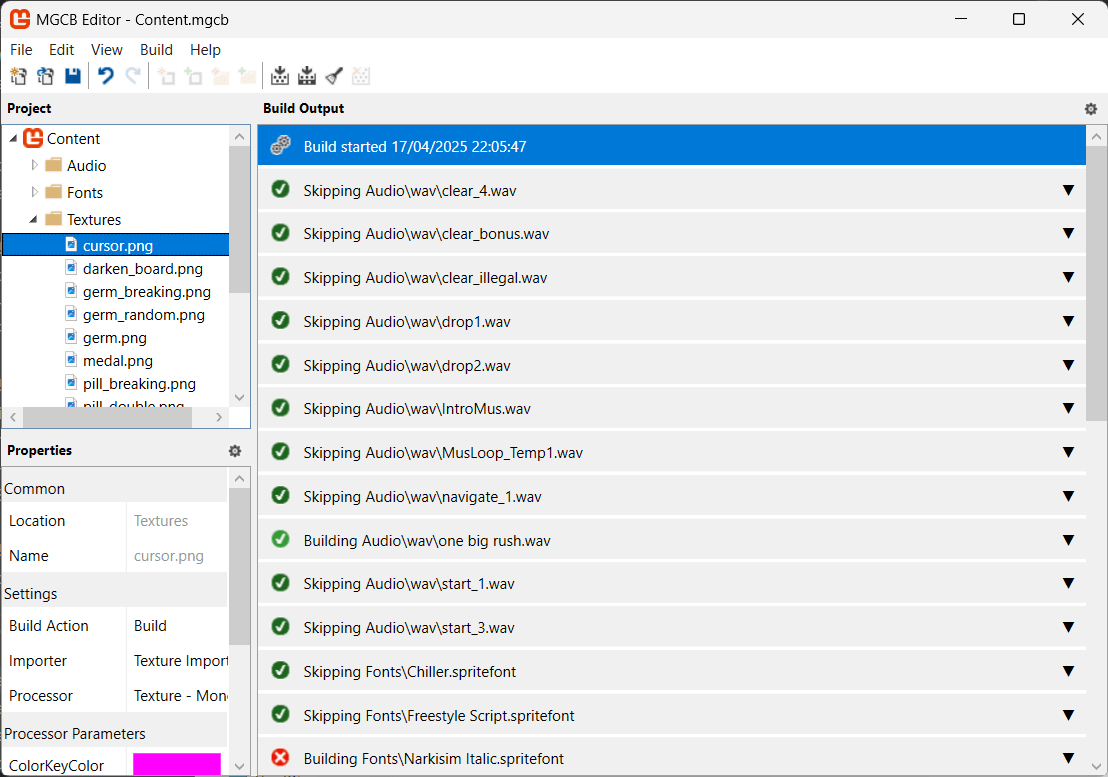This screenshot has height=777, width=1108.
Task: Click the Build content toolbar icon
Action: pyautogui.click(x=280, y=76)
